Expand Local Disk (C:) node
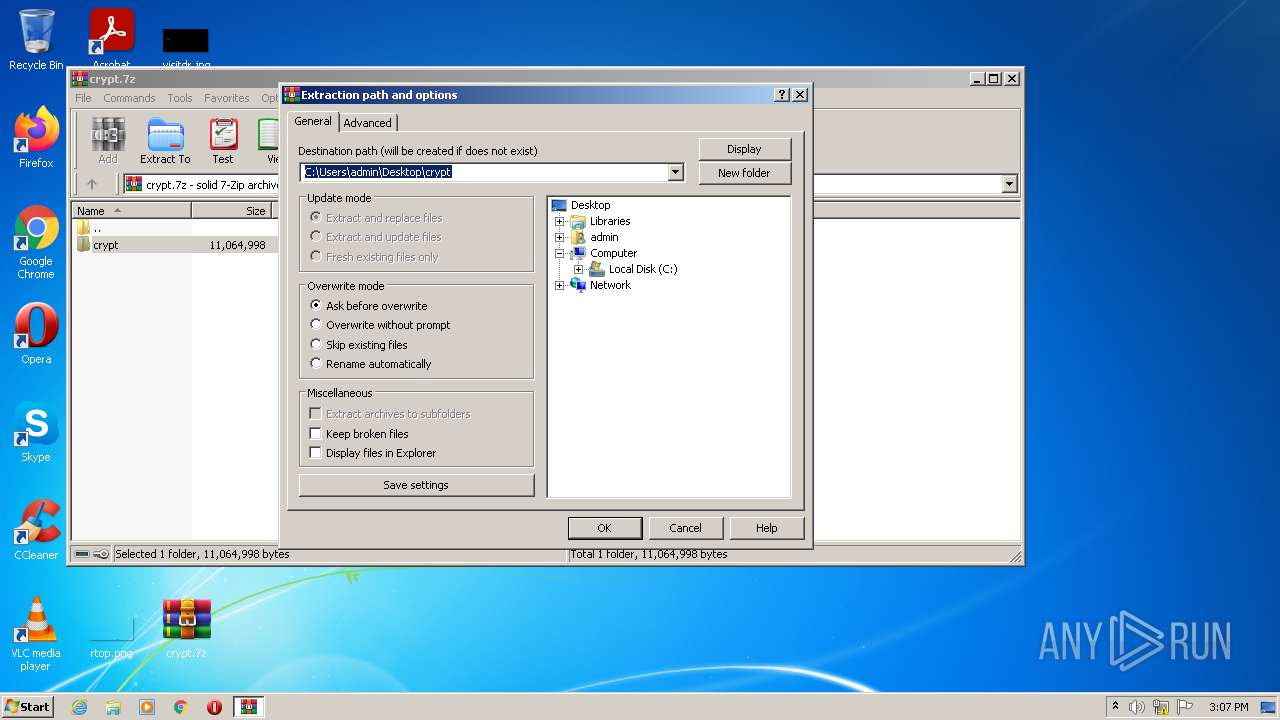The height and width of the screenshot is (720, 1280). pos(578,269)
